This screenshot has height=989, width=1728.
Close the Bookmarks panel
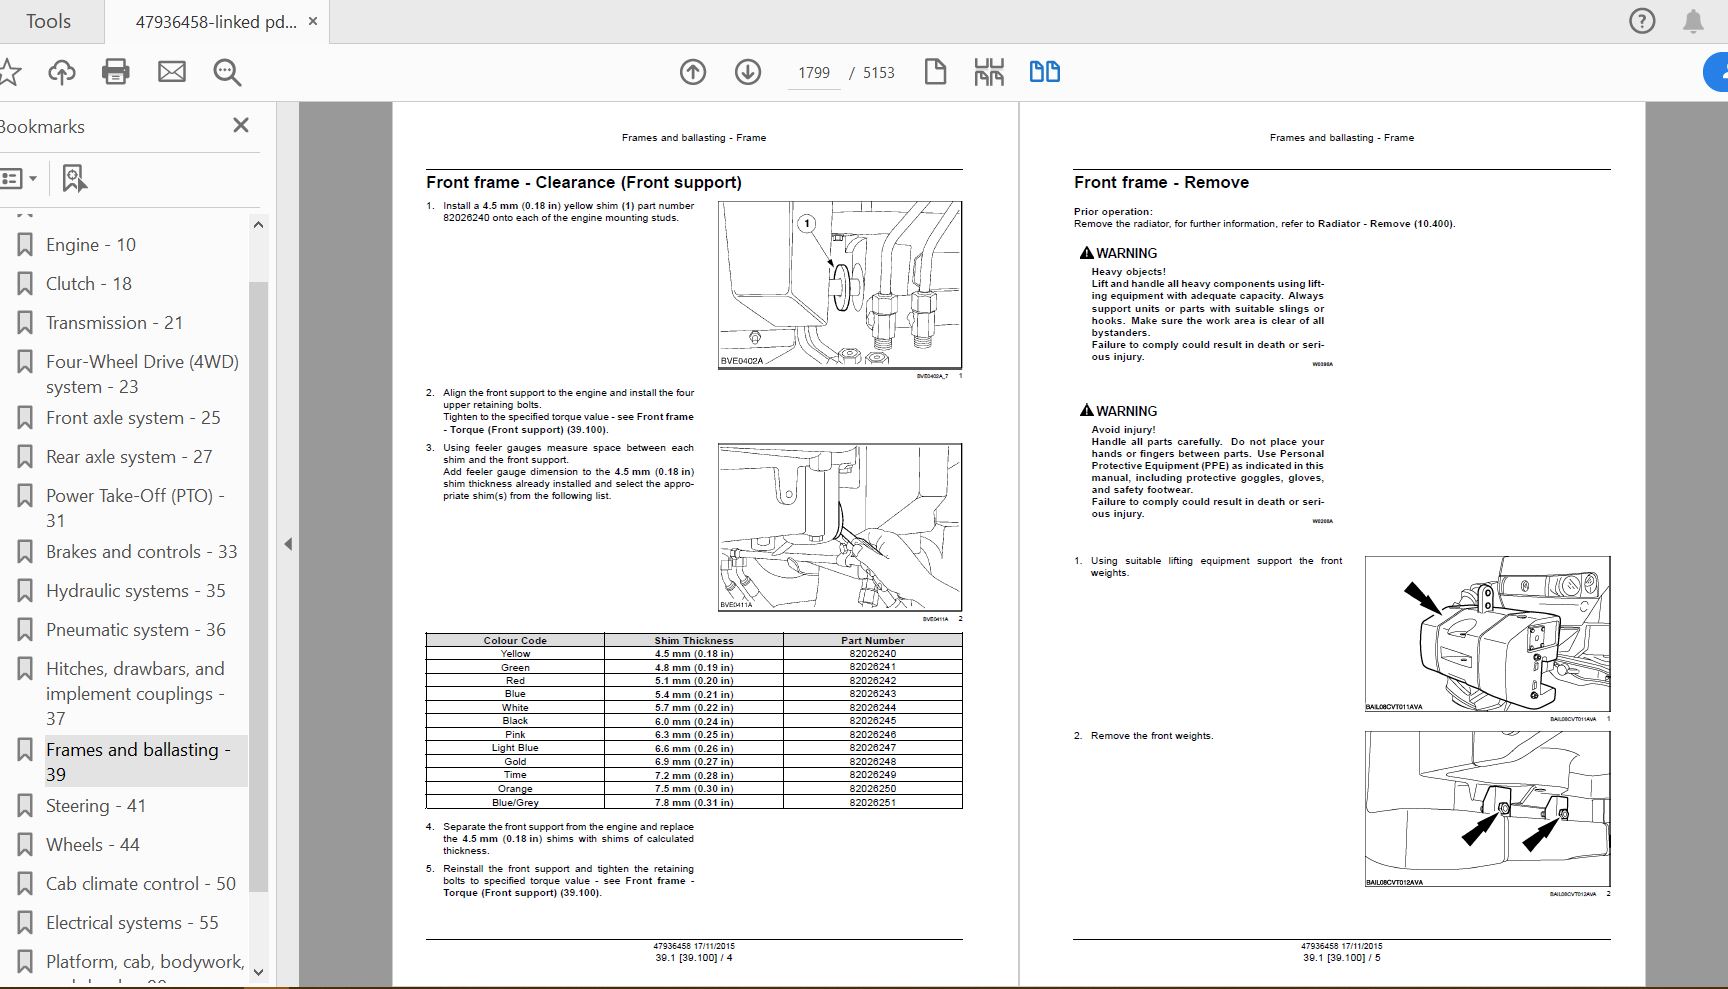(x=241, y=125)
